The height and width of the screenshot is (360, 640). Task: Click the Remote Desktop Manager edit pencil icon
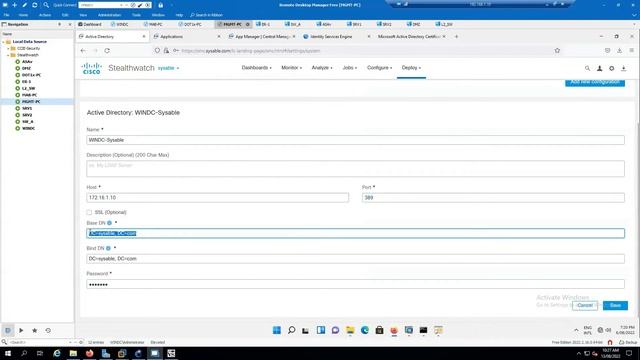[24, 5]
